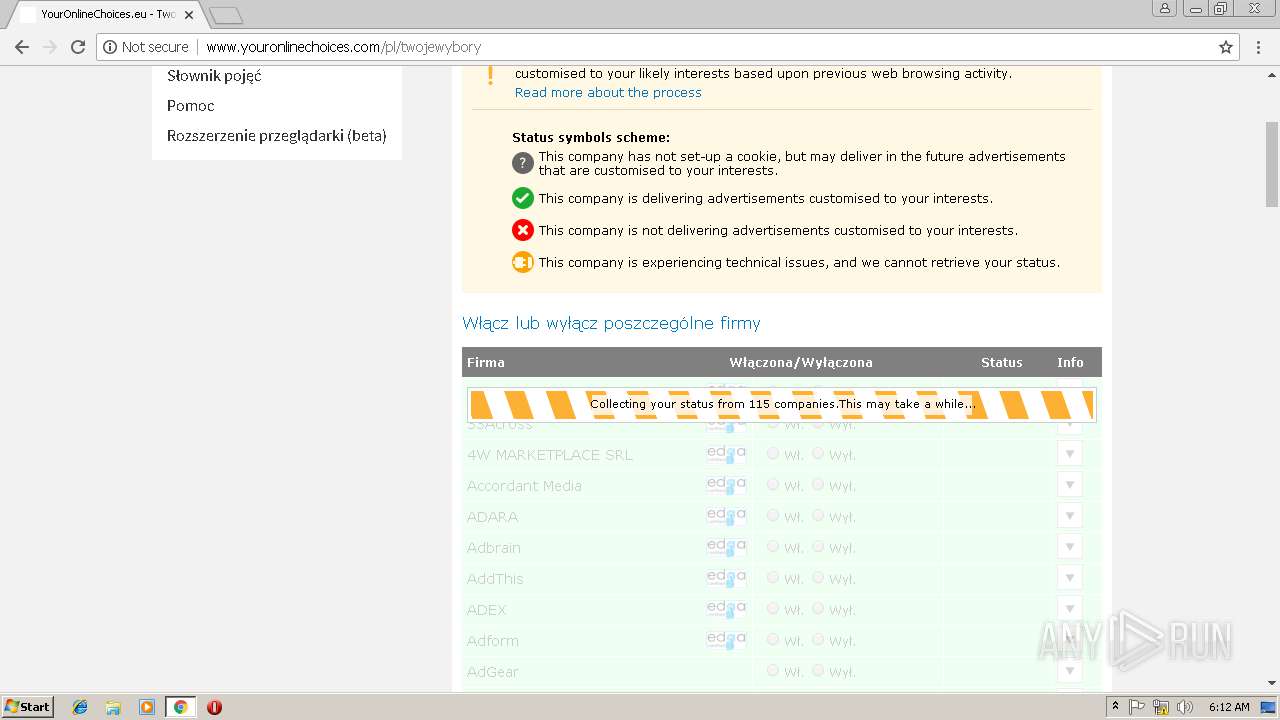Turn on Accordant Media with Wł.
Screen dimensions: 1280x720
point(773,484)
